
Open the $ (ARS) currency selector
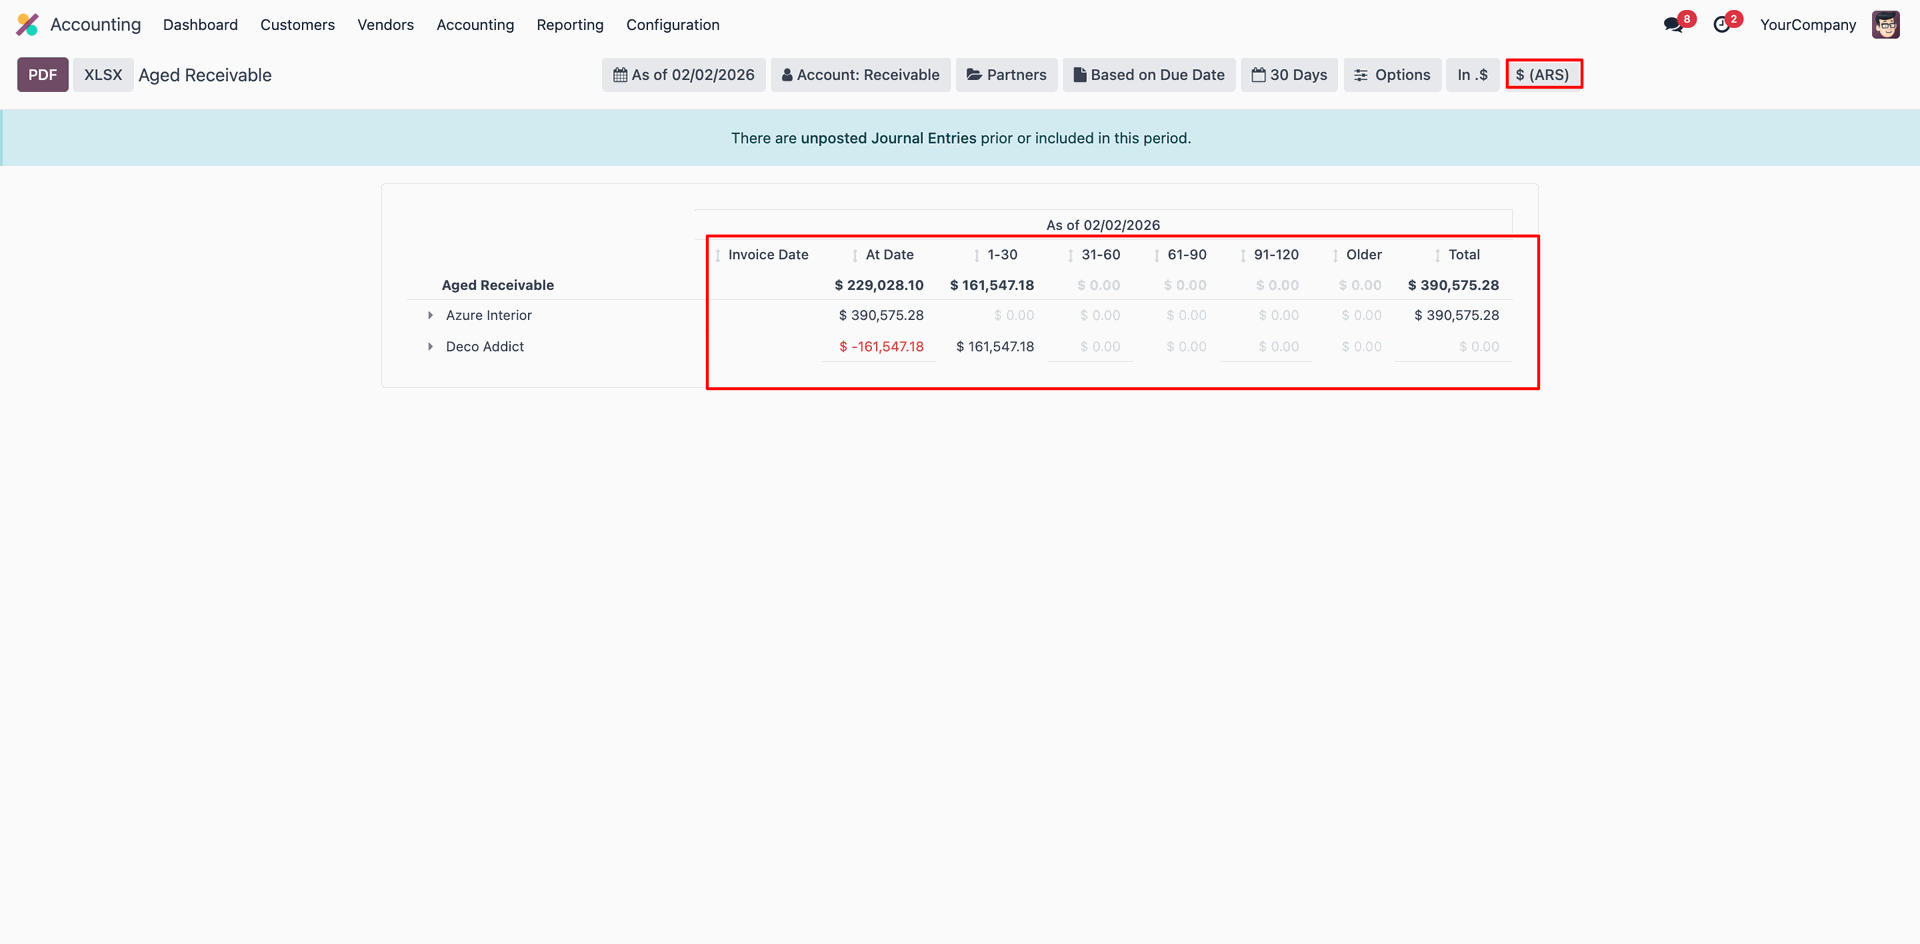click(x=1543, y=75)
